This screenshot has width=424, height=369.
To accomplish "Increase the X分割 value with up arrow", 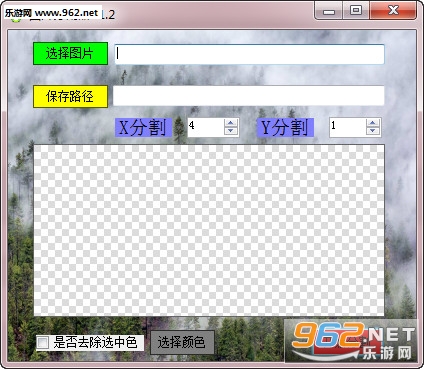I will 231,123.
